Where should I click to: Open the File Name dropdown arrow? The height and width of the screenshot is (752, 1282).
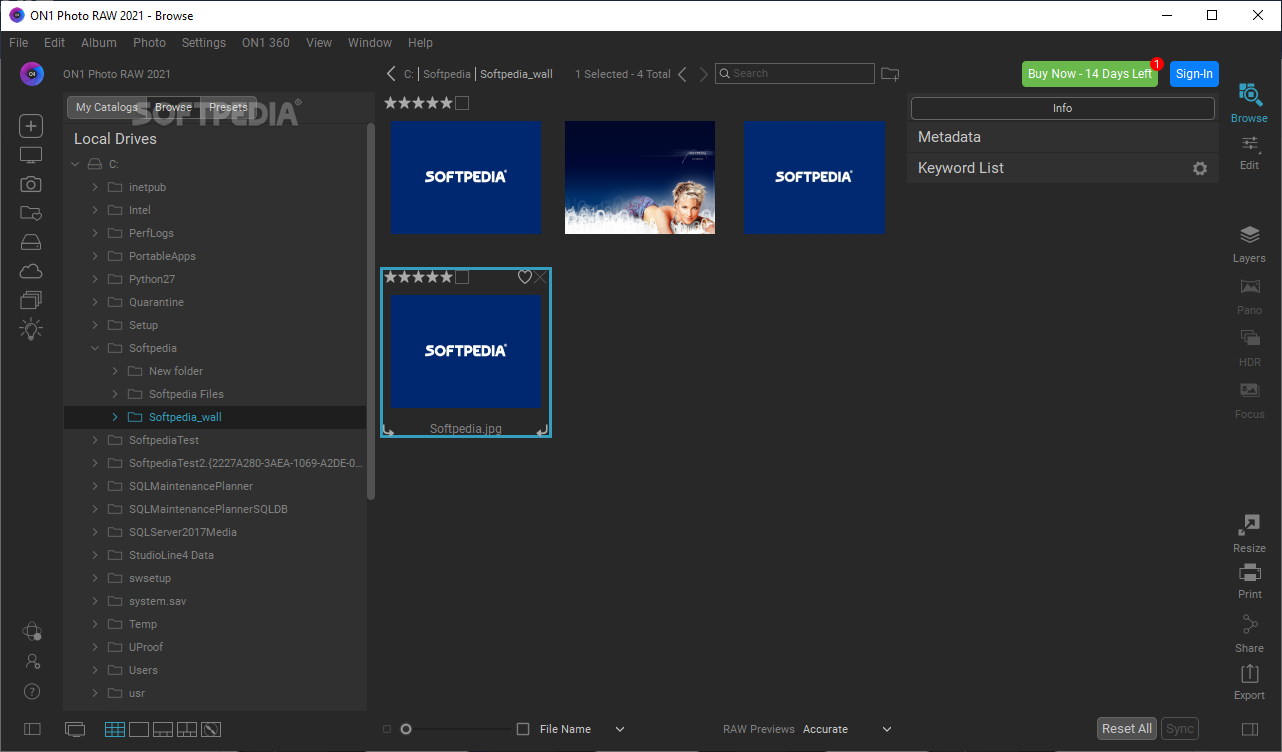click(x=620, y=729)
